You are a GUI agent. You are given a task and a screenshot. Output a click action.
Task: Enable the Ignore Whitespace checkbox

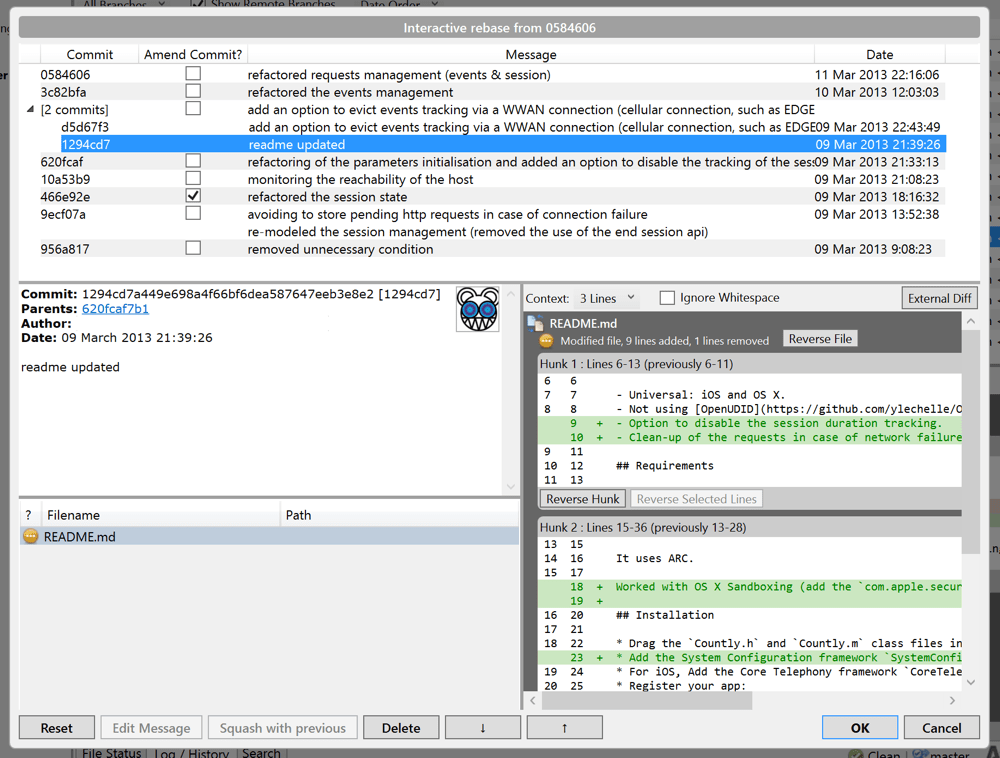[x=667, y=298]
